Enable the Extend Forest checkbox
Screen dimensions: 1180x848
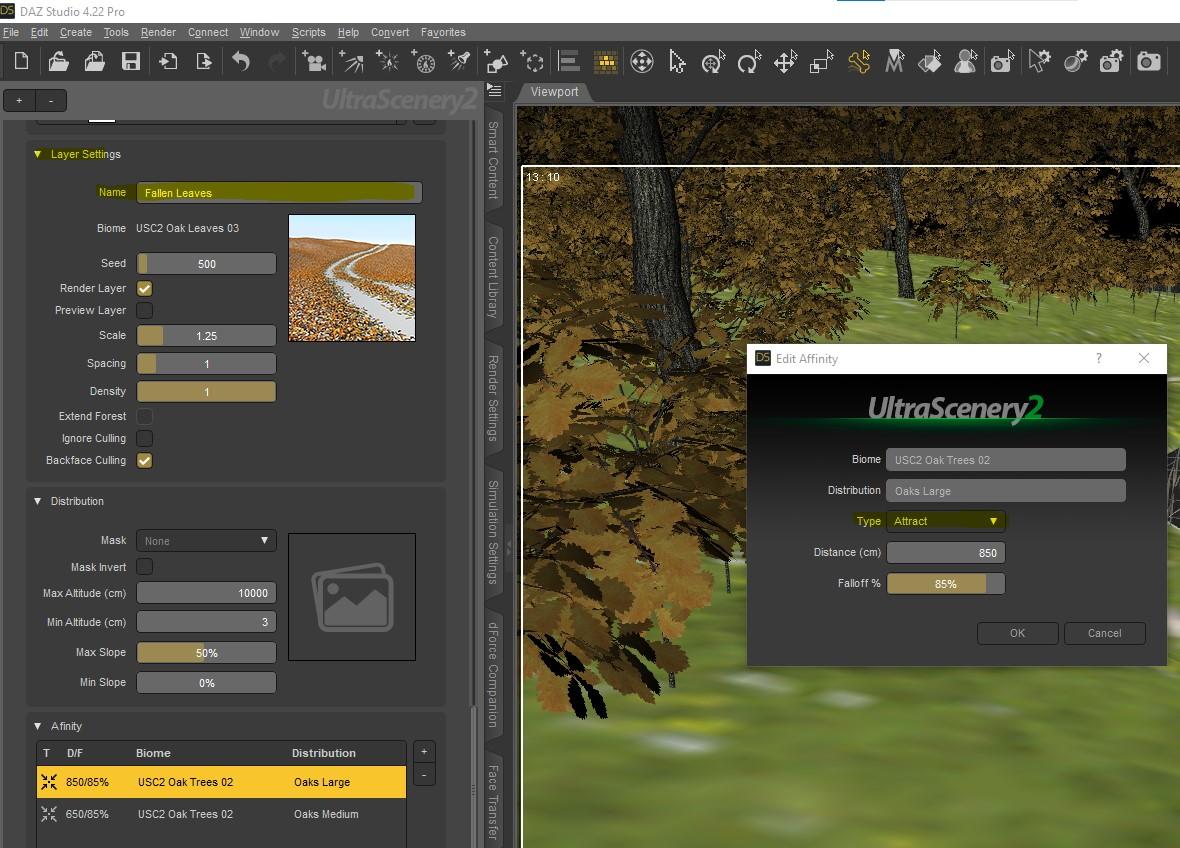coord(144,416)
